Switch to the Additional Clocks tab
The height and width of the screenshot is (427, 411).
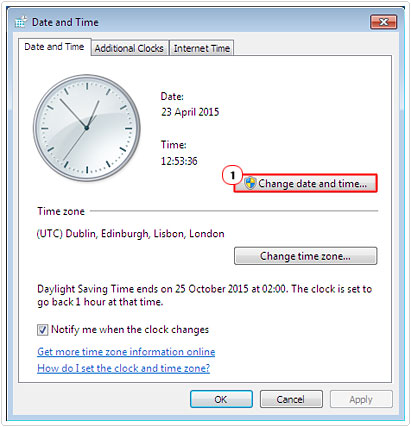[x=129, y=48]
